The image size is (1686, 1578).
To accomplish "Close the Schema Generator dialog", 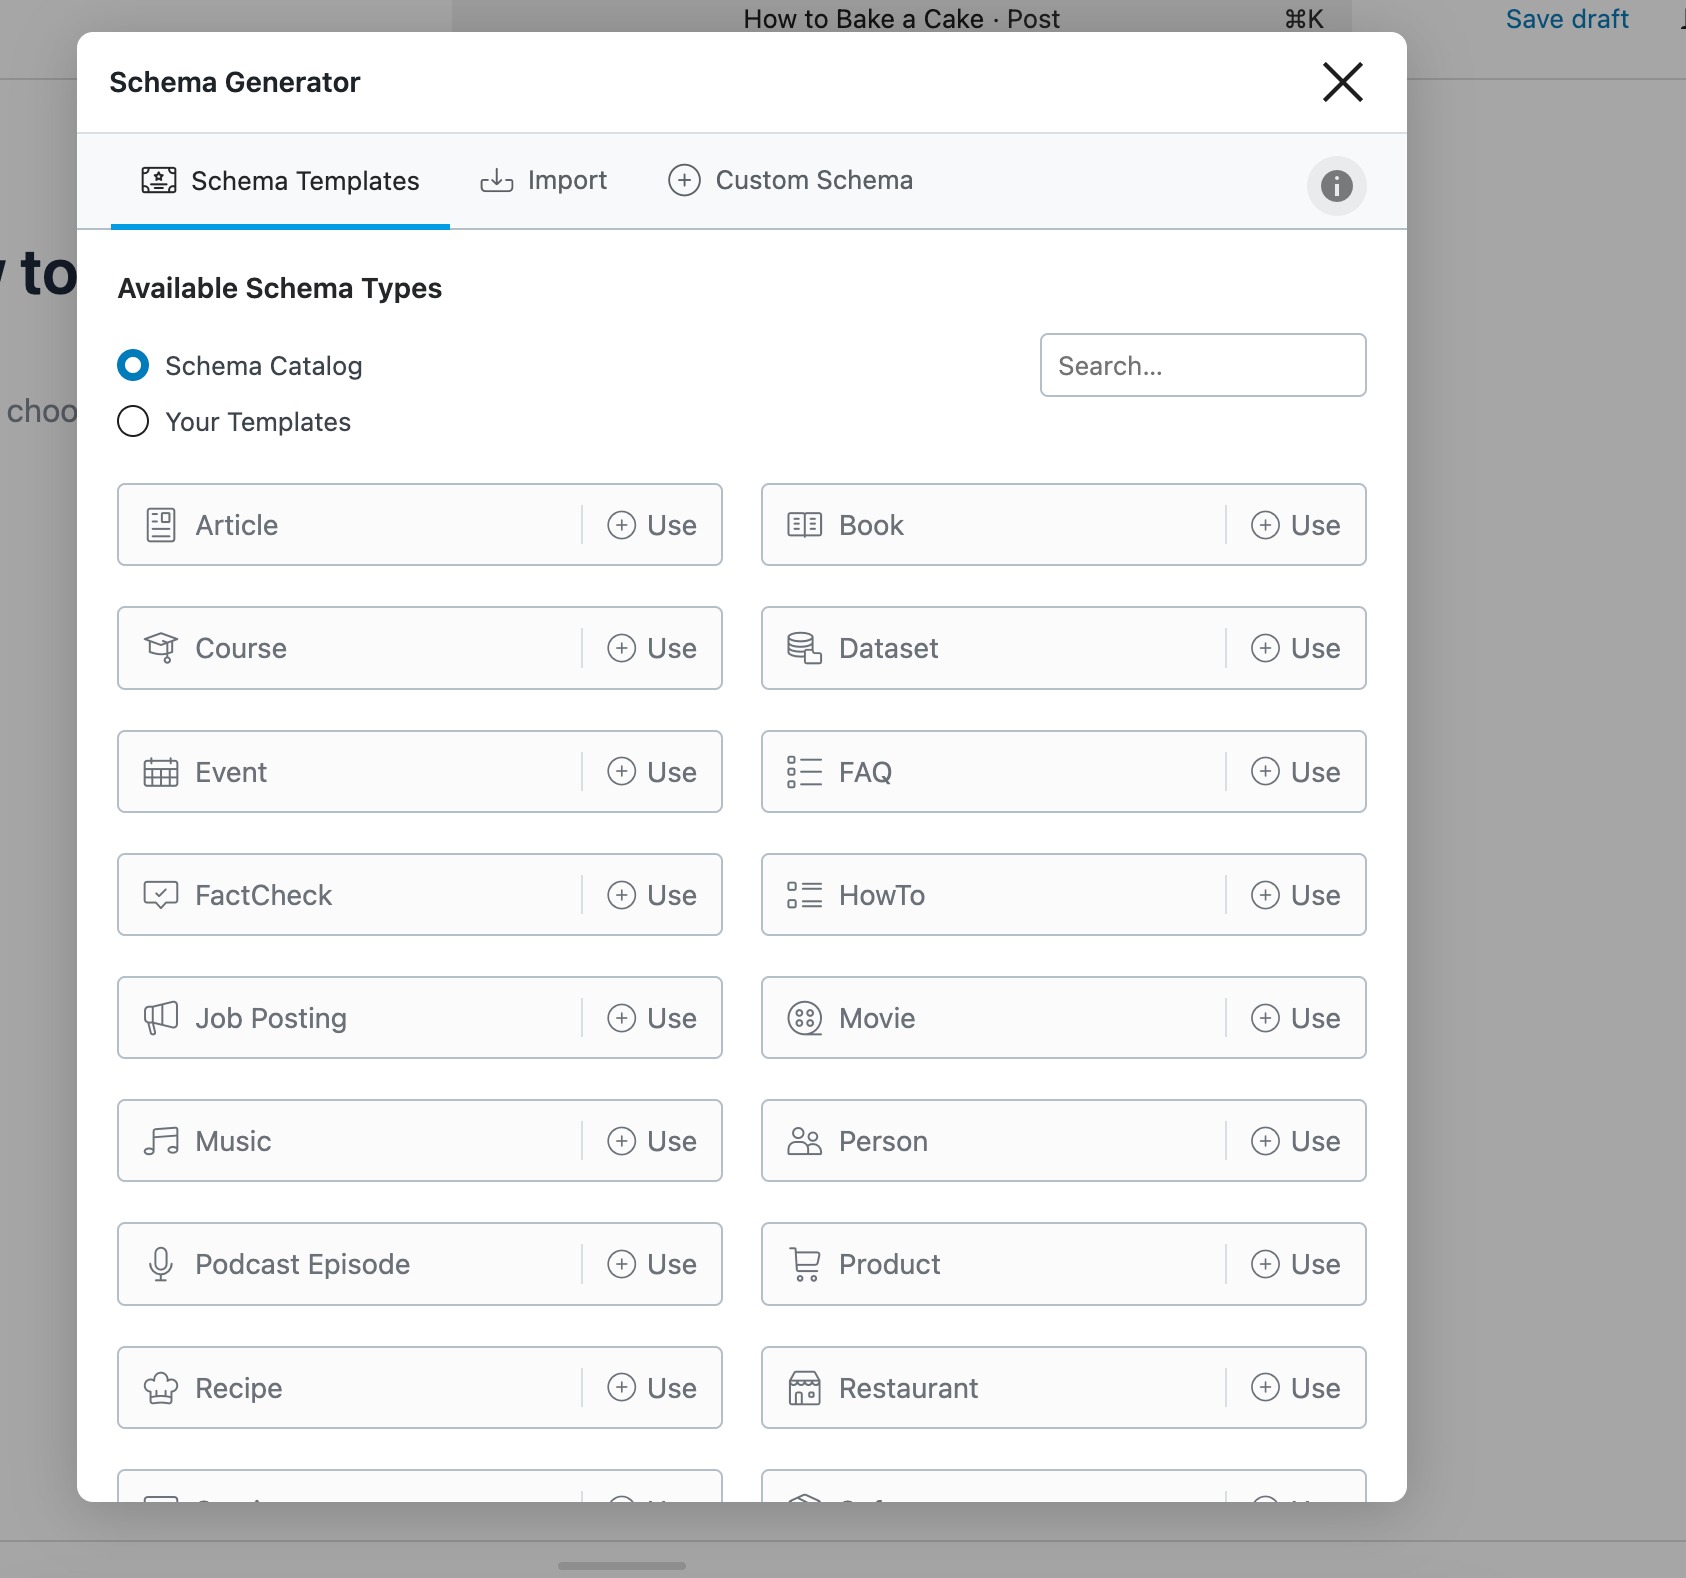I will coord(1342,82).
